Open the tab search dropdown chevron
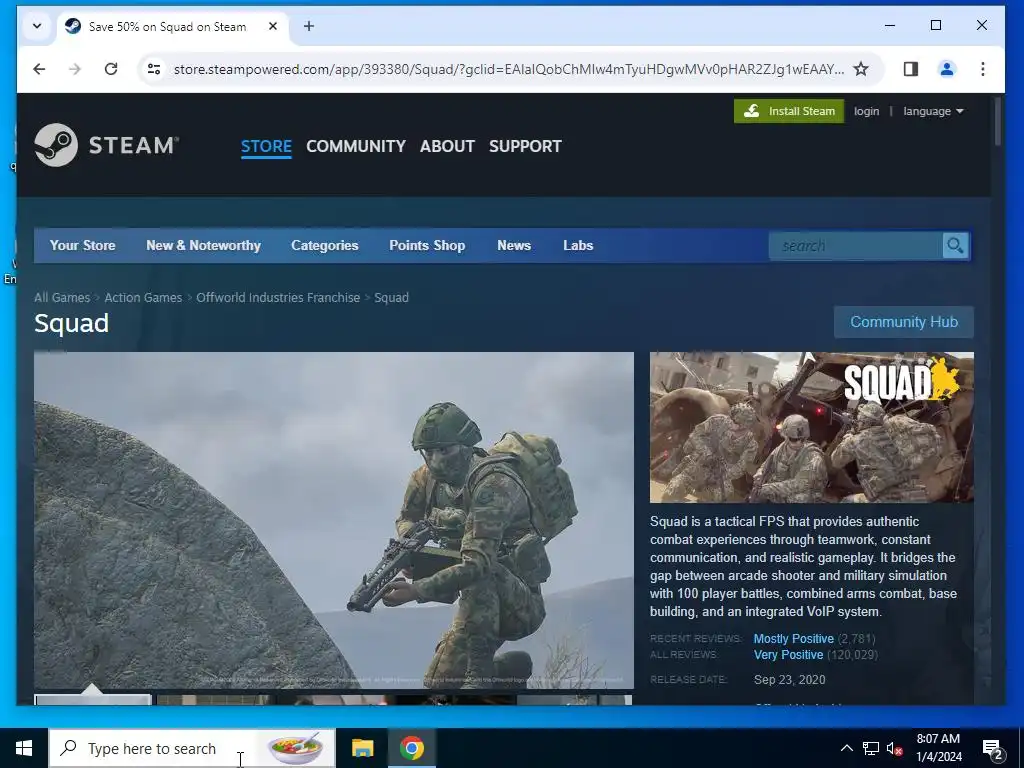Viewport: 1024px width, 768px height. pos(37,26)
